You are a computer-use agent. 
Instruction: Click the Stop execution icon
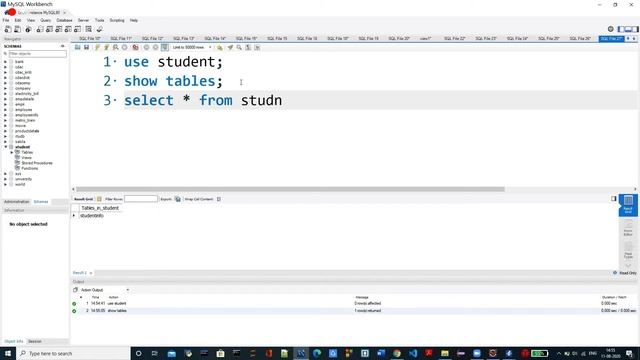coord(124,47)
